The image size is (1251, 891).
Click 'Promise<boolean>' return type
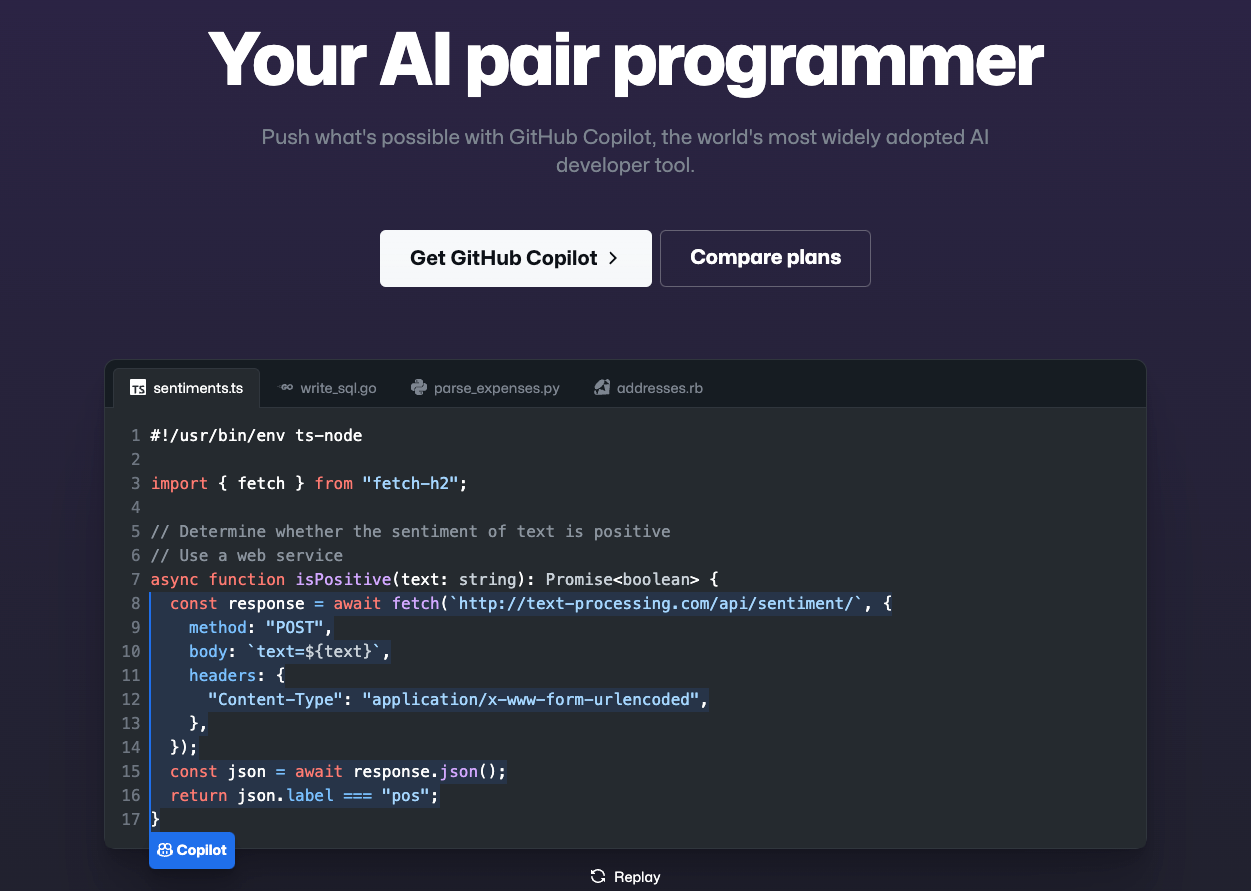pyautogui.click(x=624, y=579)
